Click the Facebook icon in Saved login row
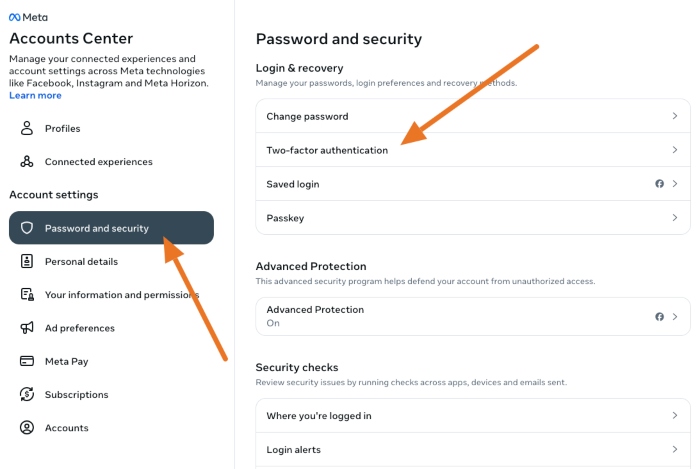This screenshot has width=700, height=469. click(659, 184)
